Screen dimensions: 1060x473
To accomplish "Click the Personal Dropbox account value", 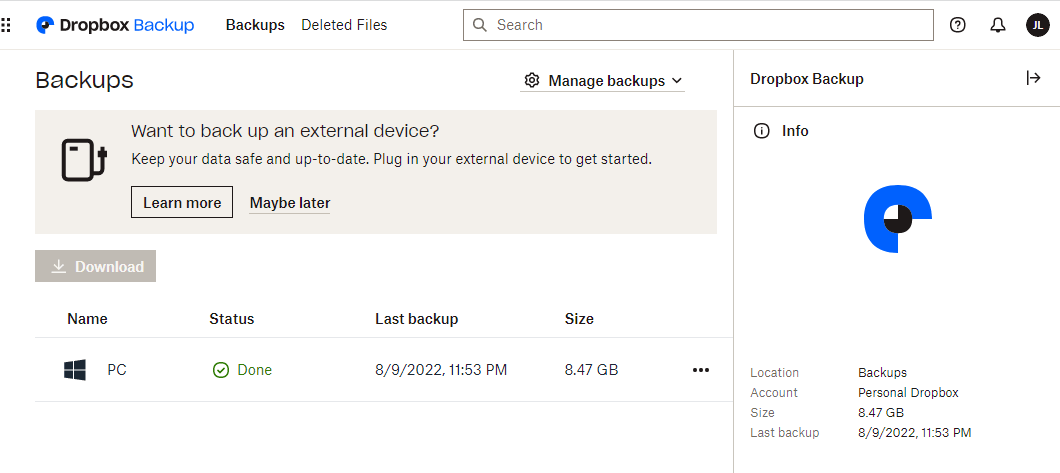I will click(908, 393).
